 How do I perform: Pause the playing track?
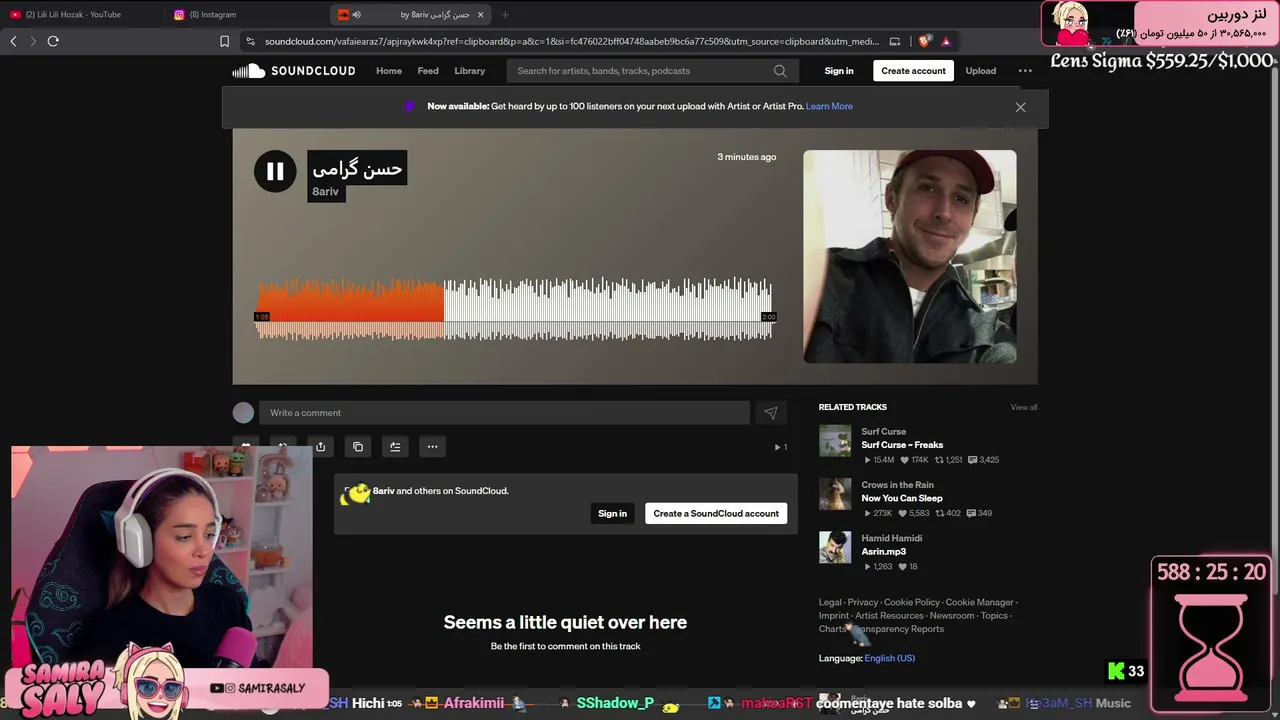(x=275, y=171)
